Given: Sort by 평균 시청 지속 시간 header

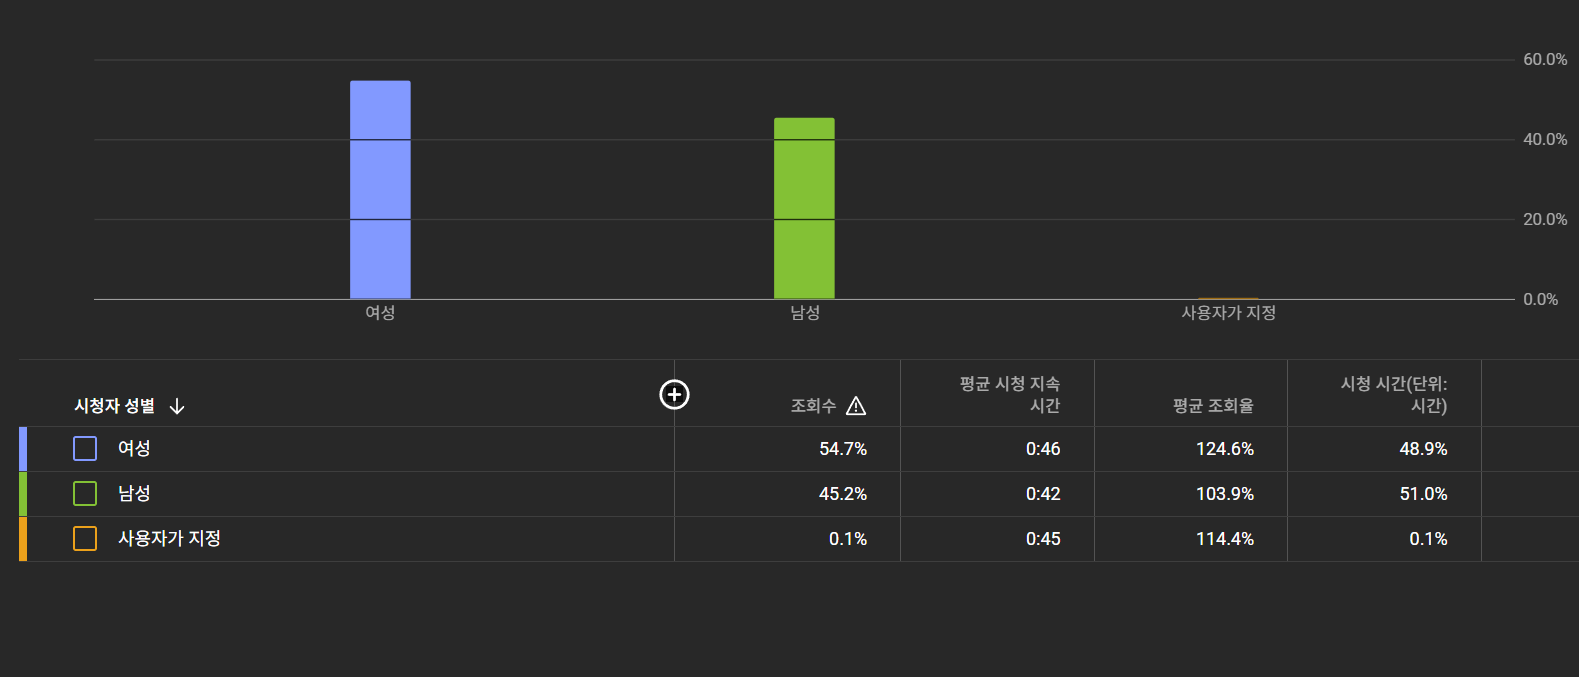Looking at the screenshot, I should (1009, 395).
